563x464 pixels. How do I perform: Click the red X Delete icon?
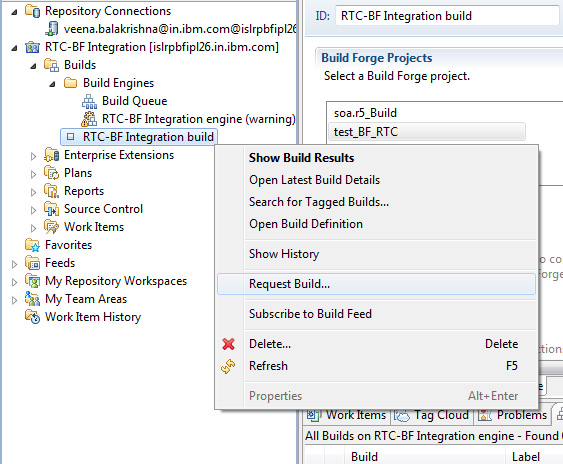tap(228, 344)
